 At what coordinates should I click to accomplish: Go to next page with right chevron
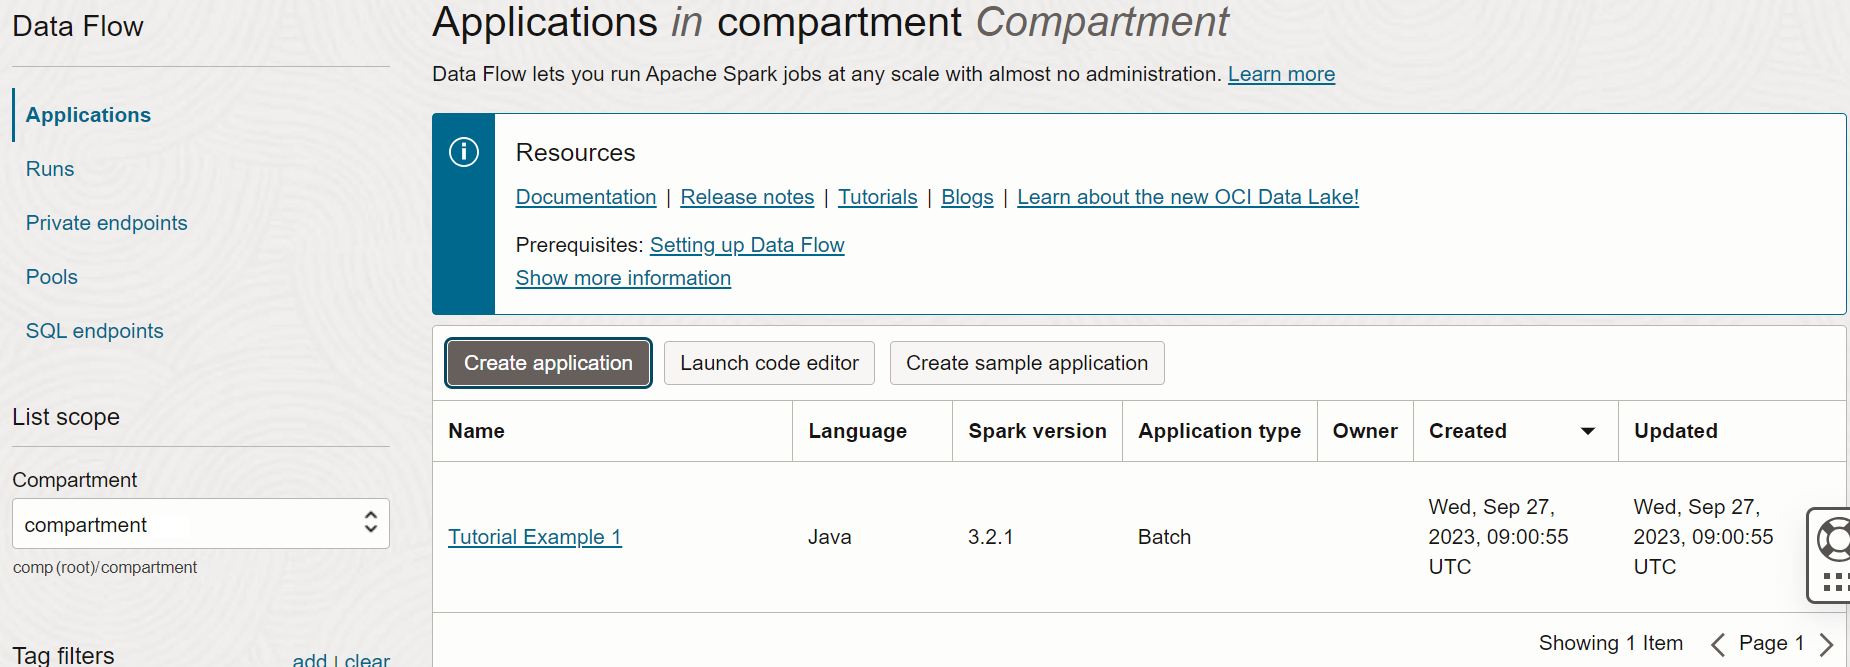(1826, 644)
